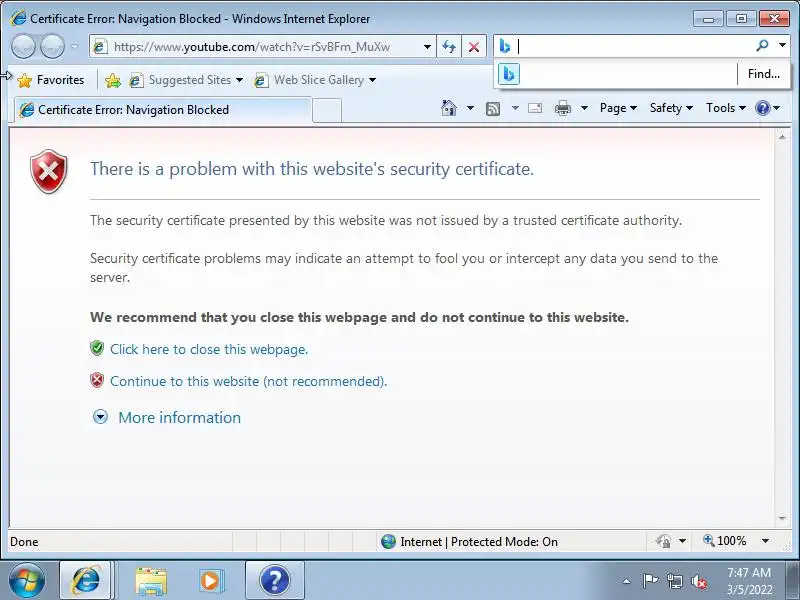Click the Help question mark icon
Image resolution: width=800 pixels, height=600 pixels.
click(x=763, y=108)
